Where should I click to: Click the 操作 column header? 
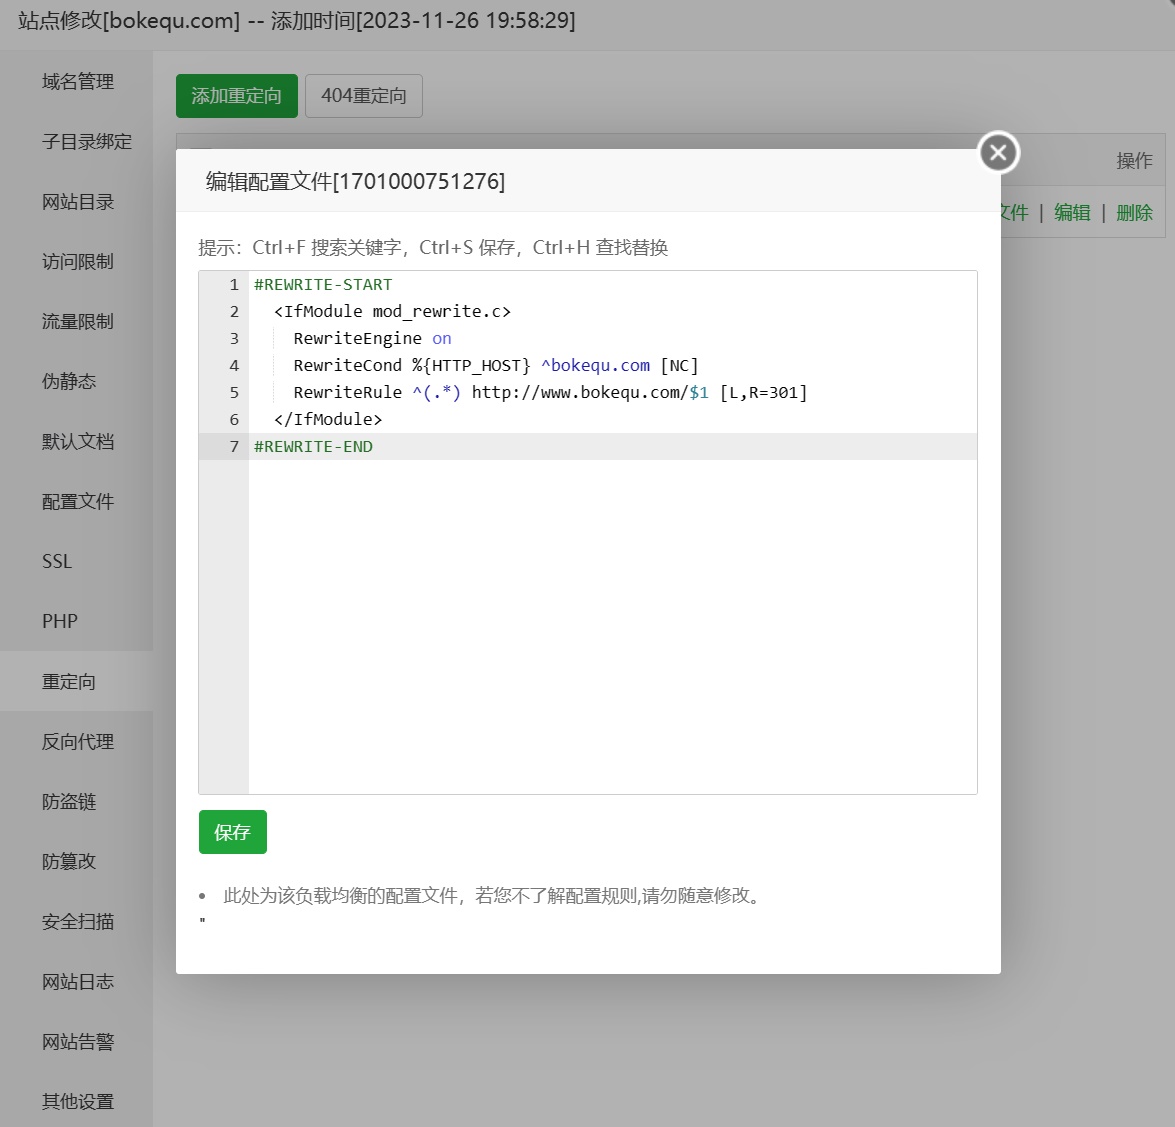coord(1134,160)
